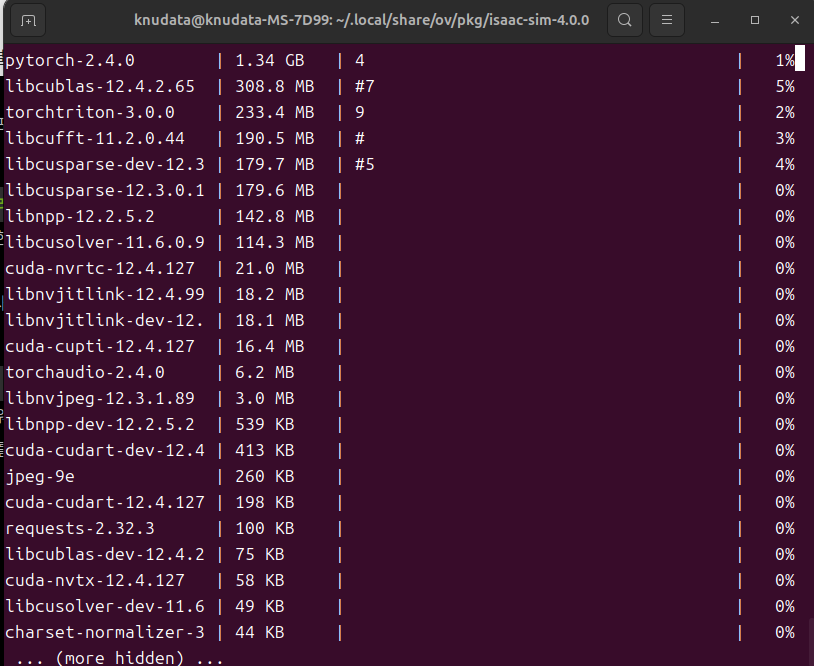Select the jpeg-9e package name
This screenshot has width=814, height=666.
tap(40, 477)
